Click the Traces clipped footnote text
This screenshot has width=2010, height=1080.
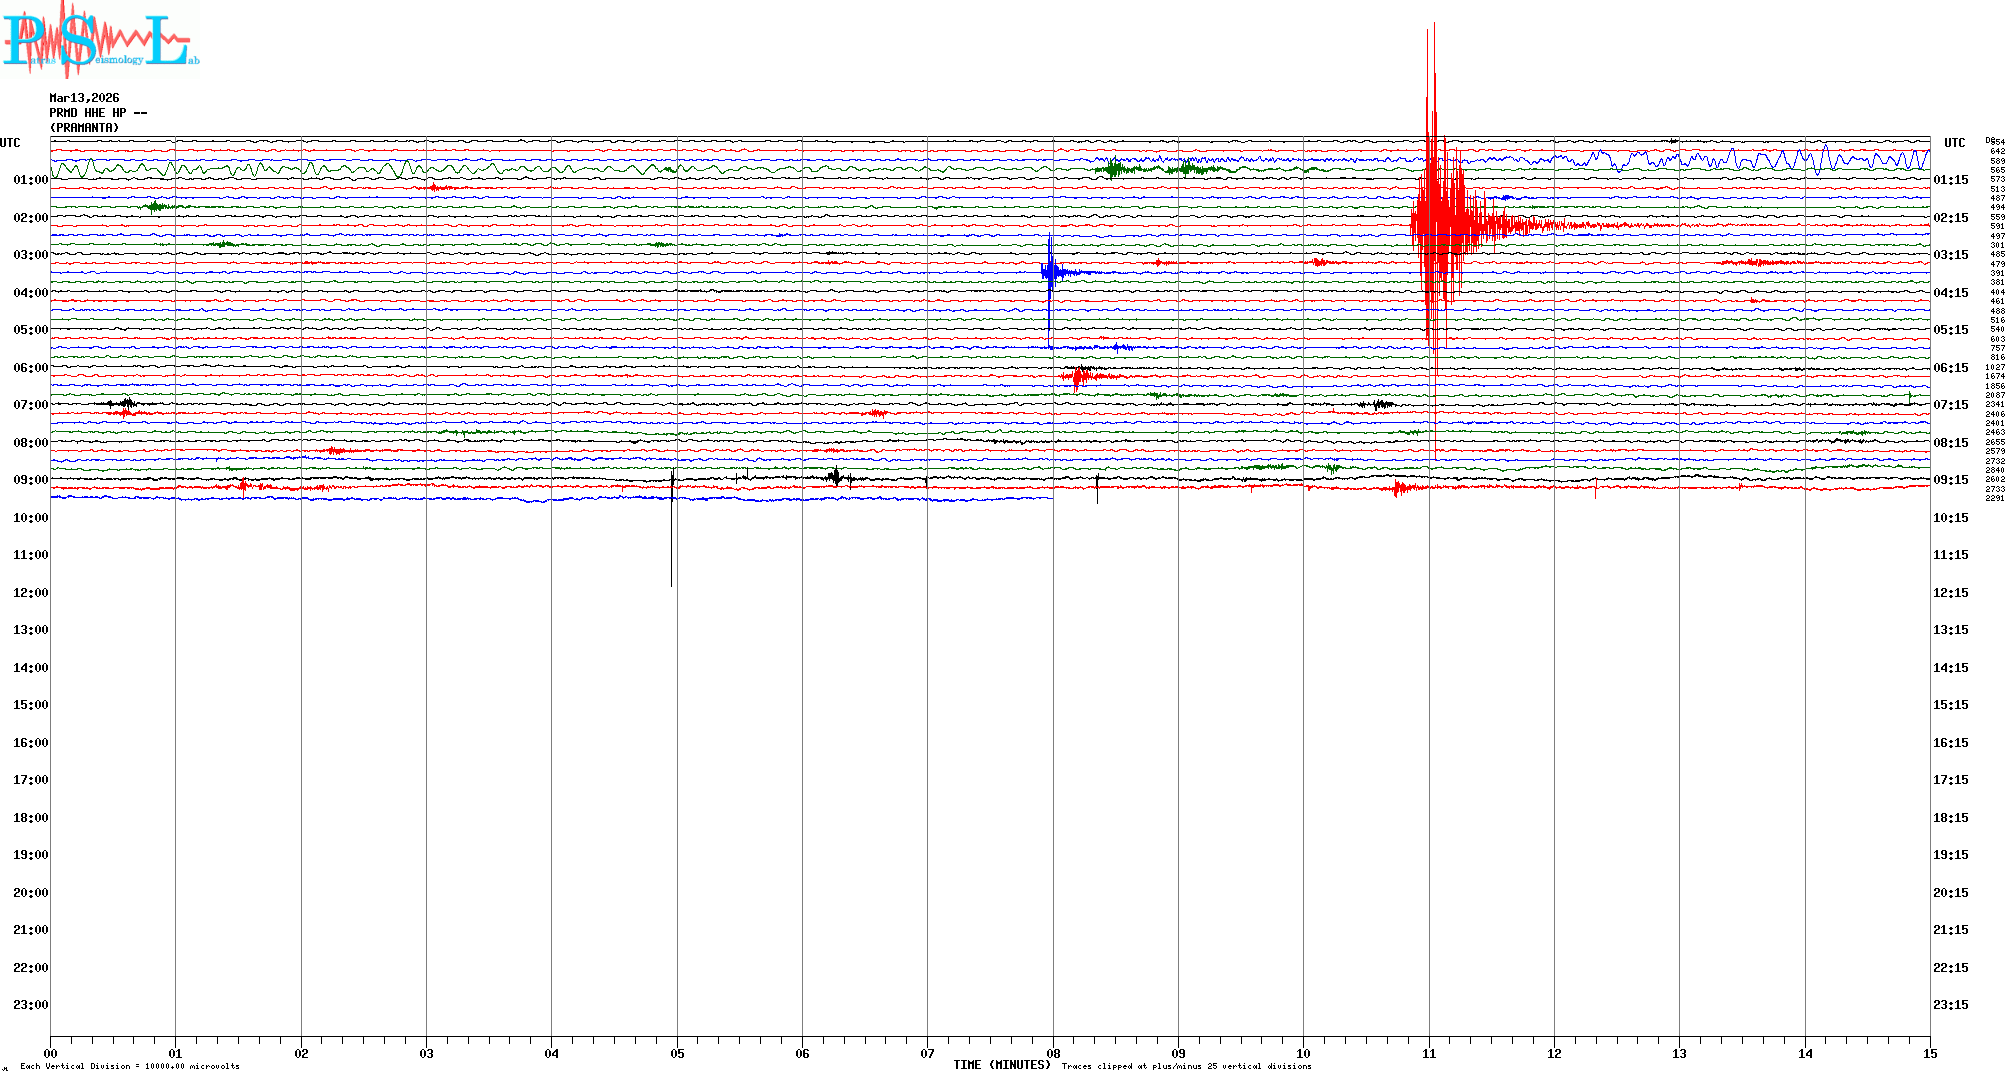click(1186, 1066)
